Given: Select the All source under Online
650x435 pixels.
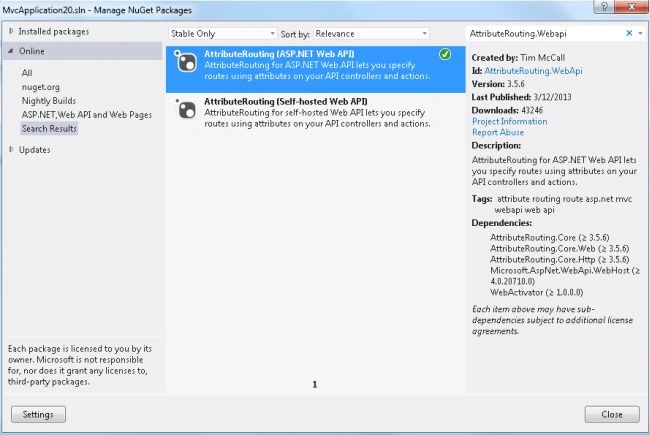Looking at the screenshot, I should [x=27, y=73].
